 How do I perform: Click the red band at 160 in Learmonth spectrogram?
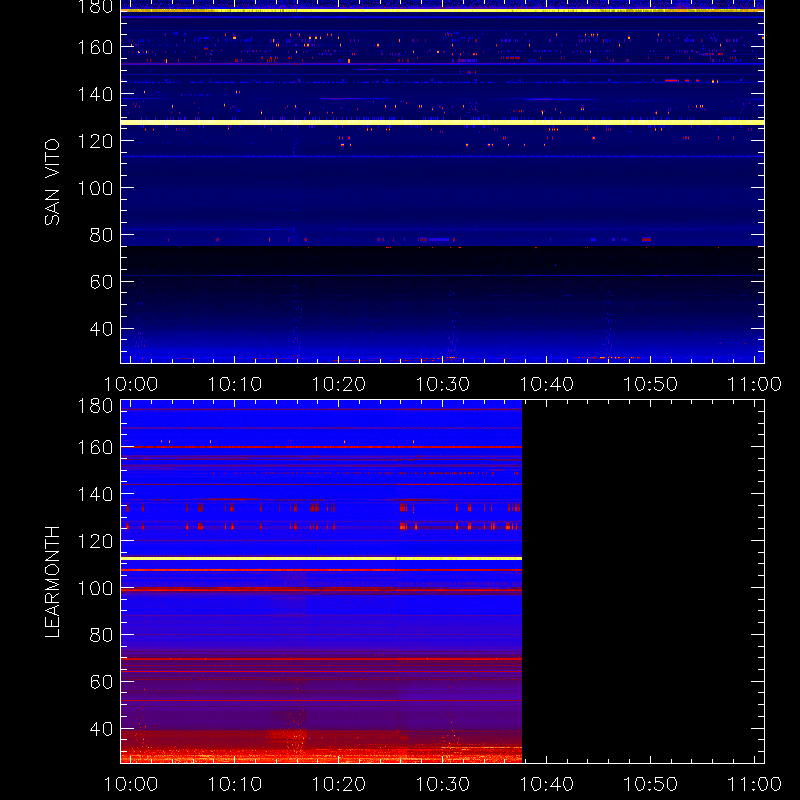(321, 447)
